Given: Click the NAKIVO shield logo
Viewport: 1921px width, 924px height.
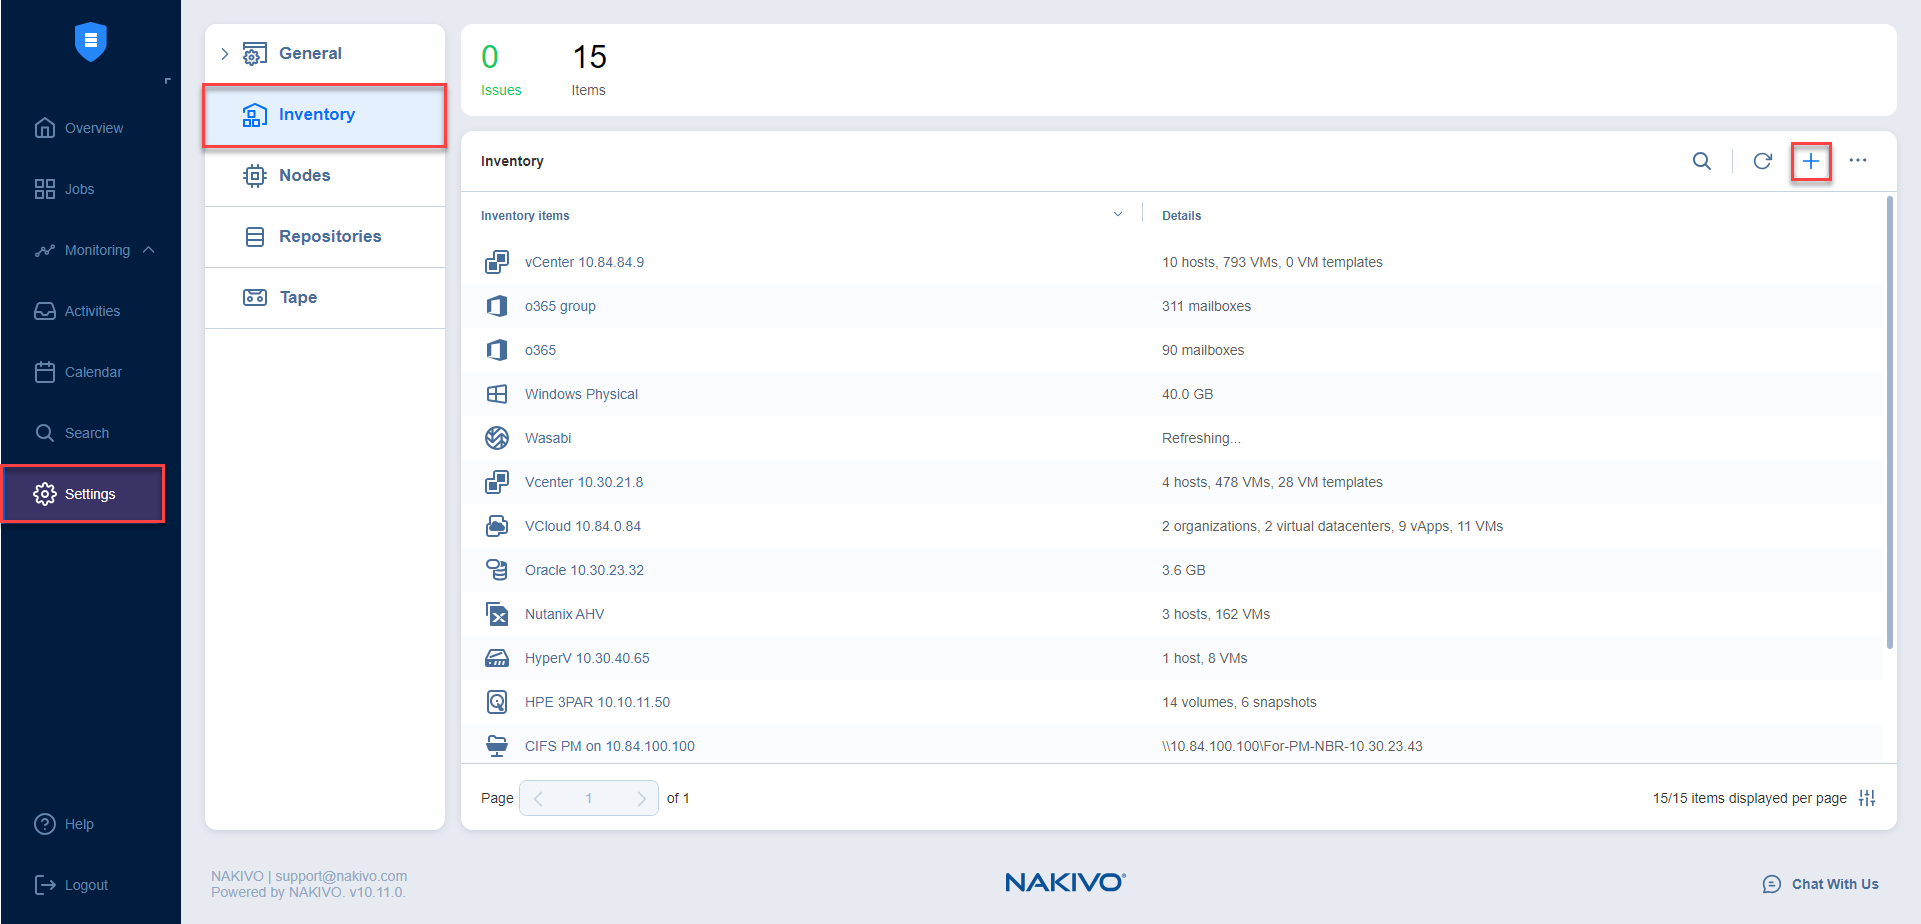Looking at the screenshot, I should pos(90,42).
